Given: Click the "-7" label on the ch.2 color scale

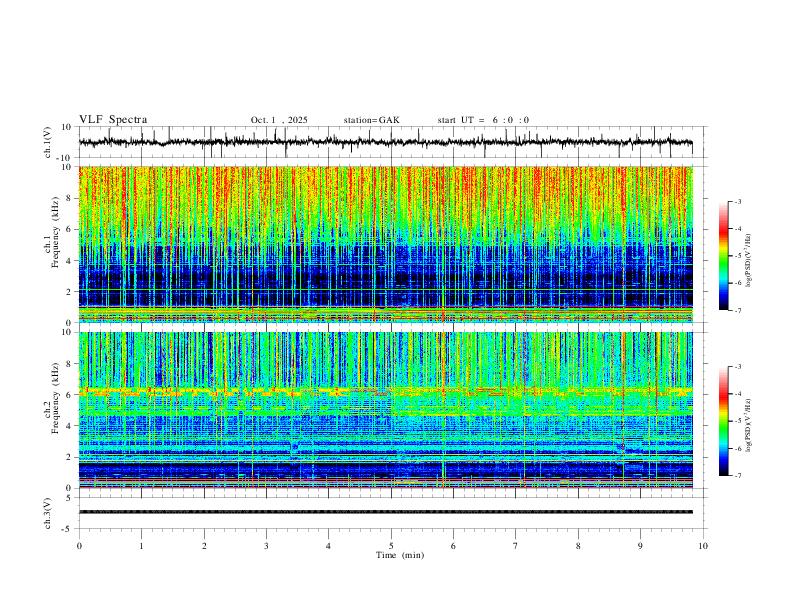Looking at the screenshot, I should point(737,476).
